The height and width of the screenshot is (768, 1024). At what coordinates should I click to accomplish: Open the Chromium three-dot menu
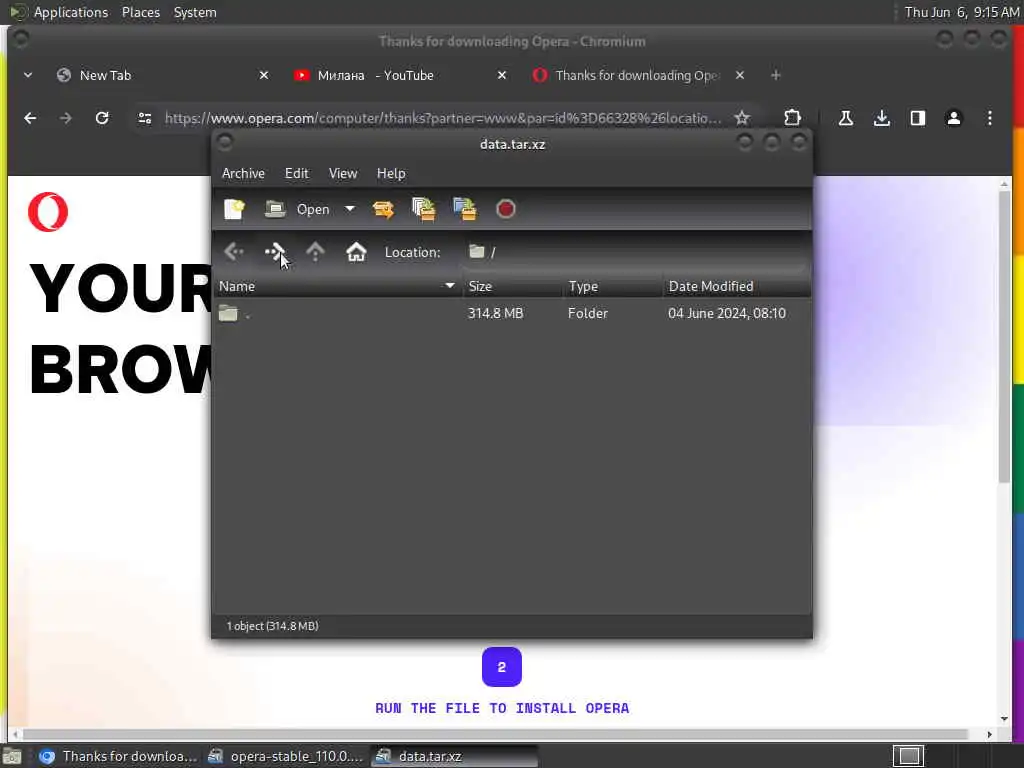point(990,118)
